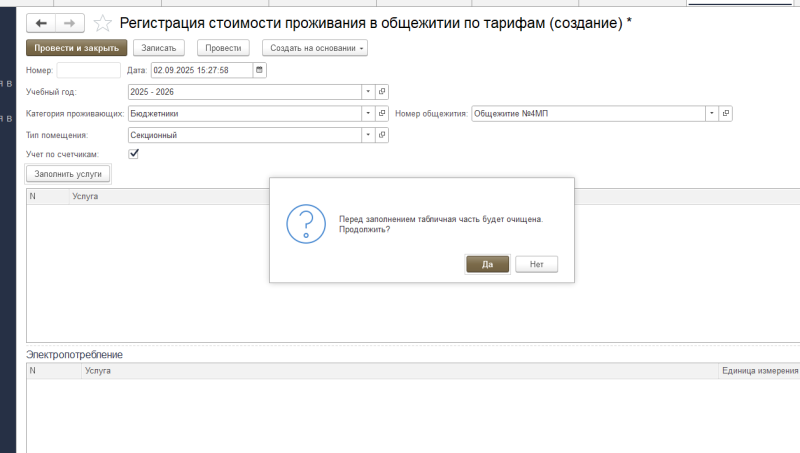Click the back navigation arrow
This screenshot has width=800, height=453.
41,22
